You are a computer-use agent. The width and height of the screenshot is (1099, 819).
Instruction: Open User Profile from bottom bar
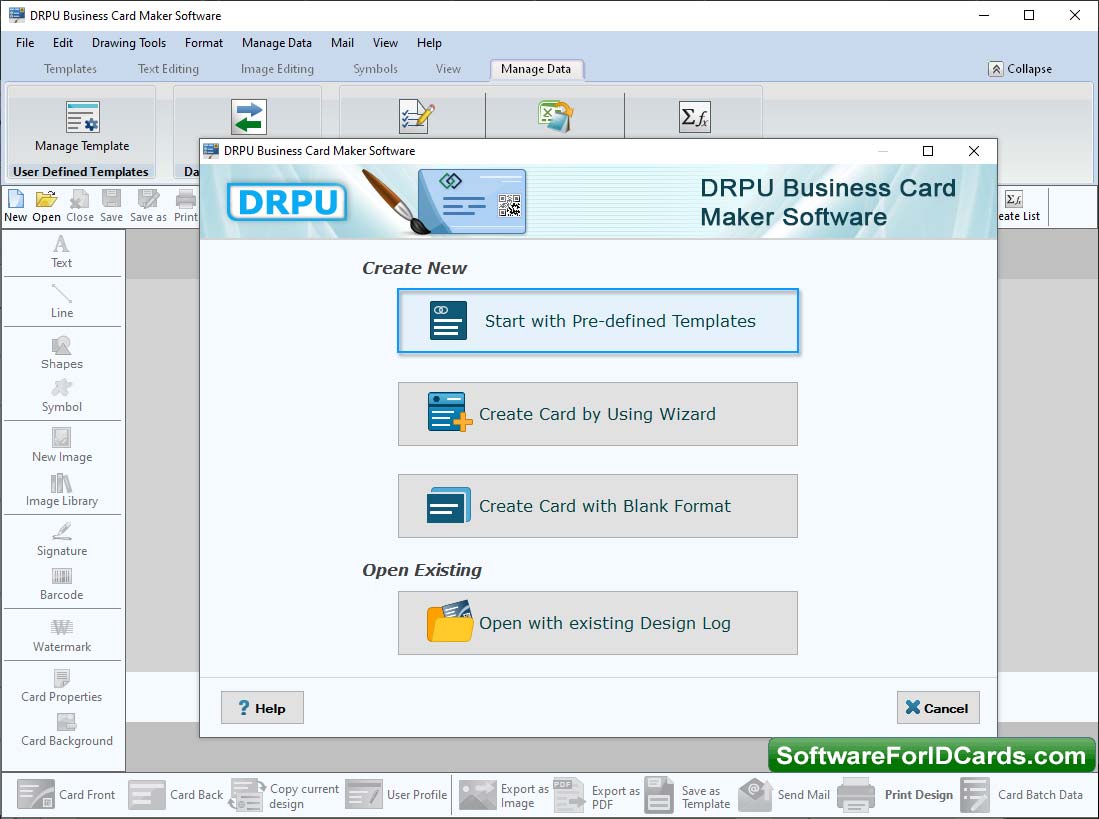396,794
